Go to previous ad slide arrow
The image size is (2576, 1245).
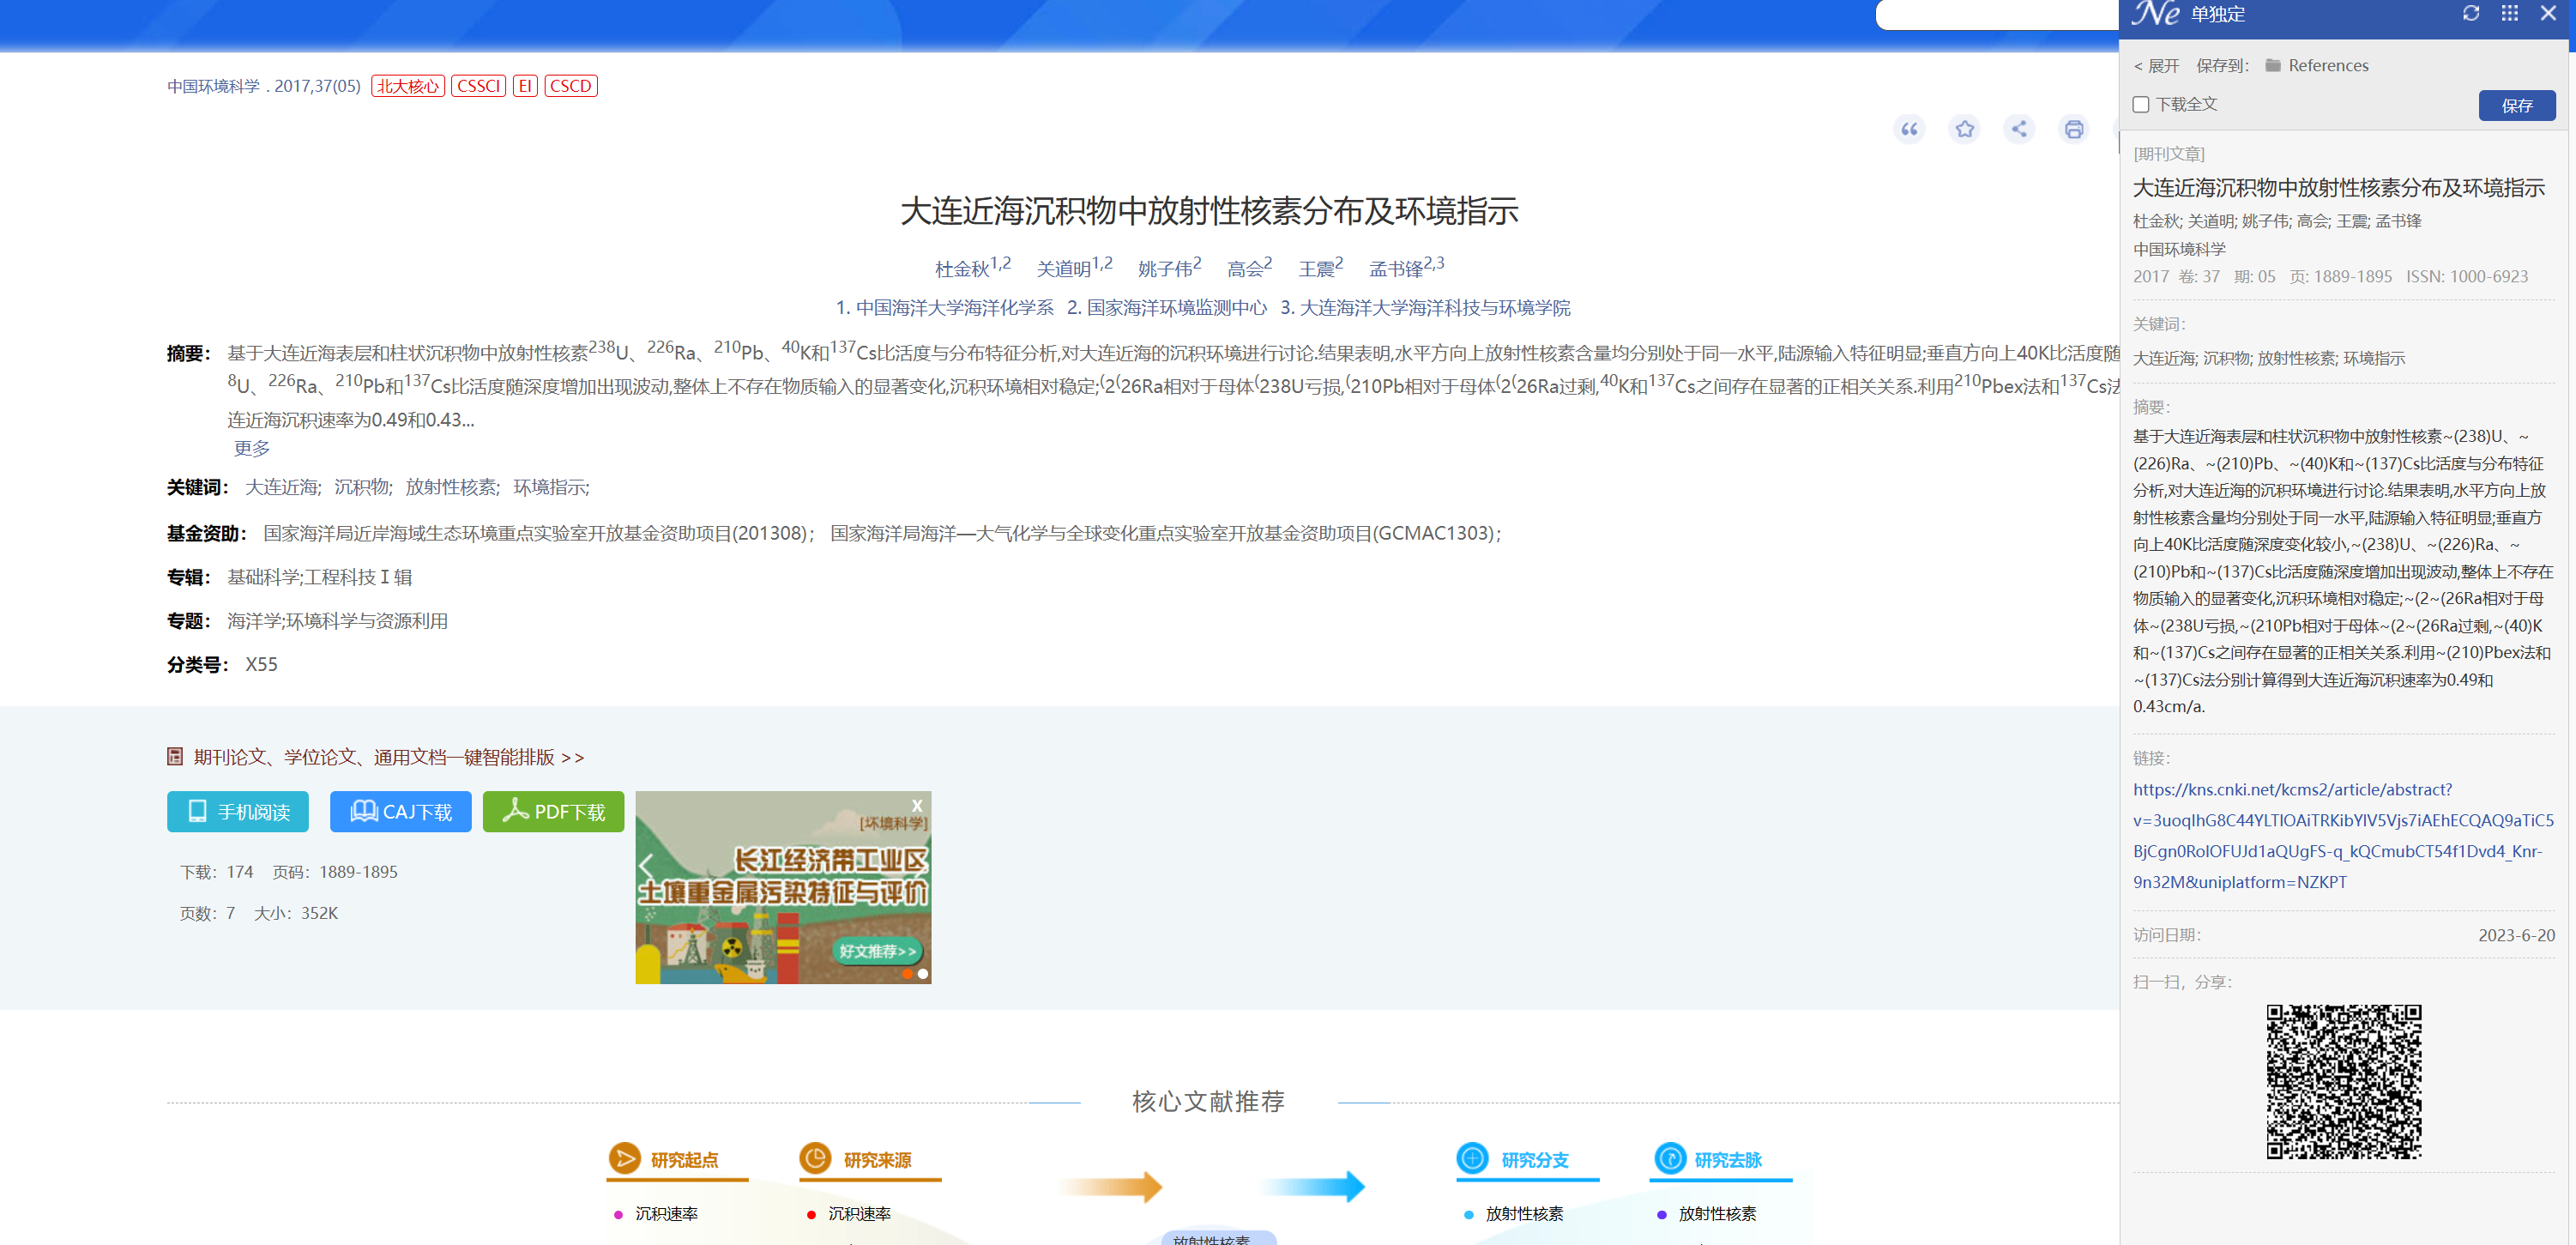pos(646,866)
